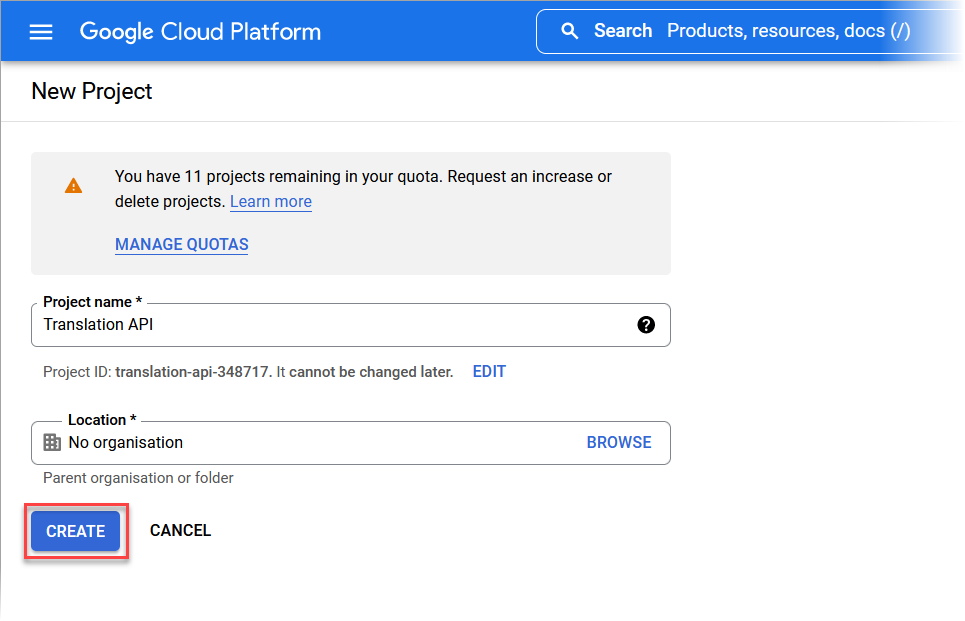Click the Project name help question-mark icon
Viewport: 965px width, 621px height.
(x=646, y=324)
